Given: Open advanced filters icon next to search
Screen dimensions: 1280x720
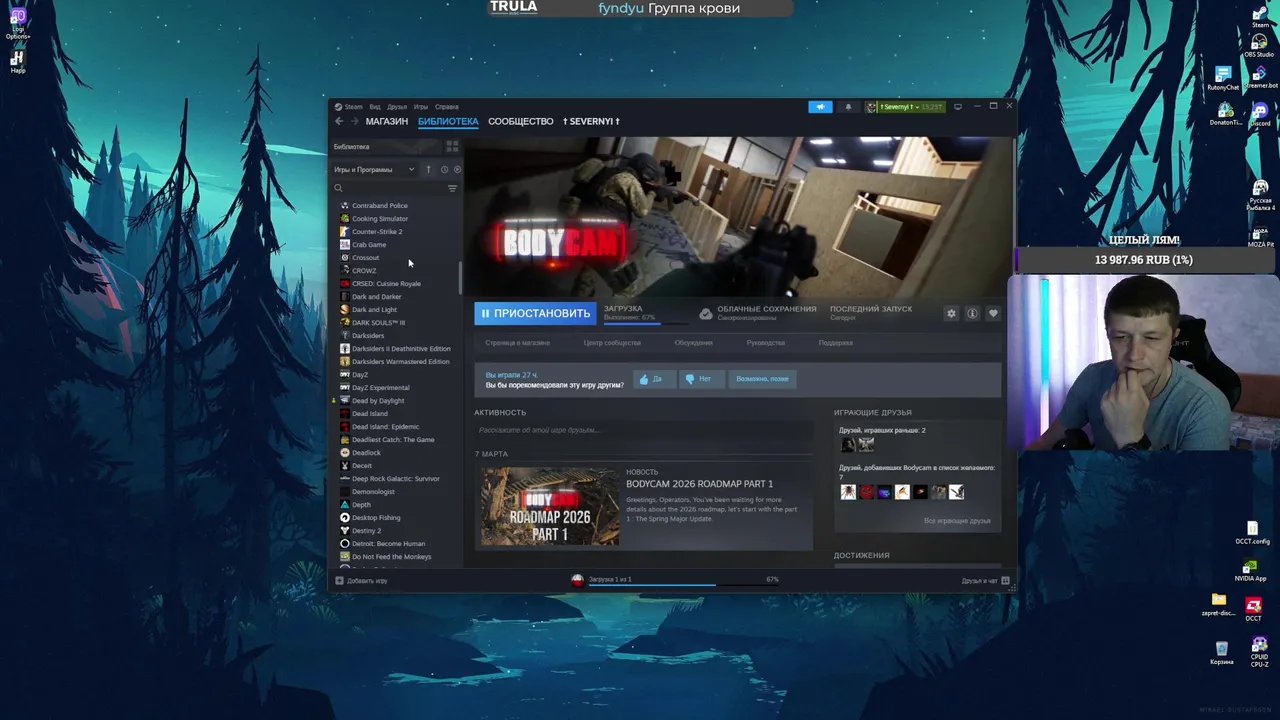Looking at the screenshot, I should [x=452, y=188].
